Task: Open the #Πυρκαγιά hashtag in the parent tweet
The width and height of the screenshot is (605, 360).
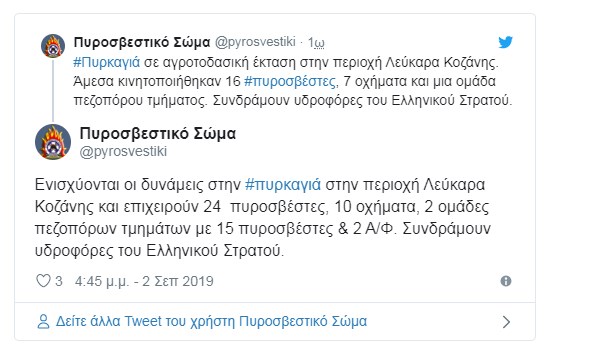Action: coord(106,62)
